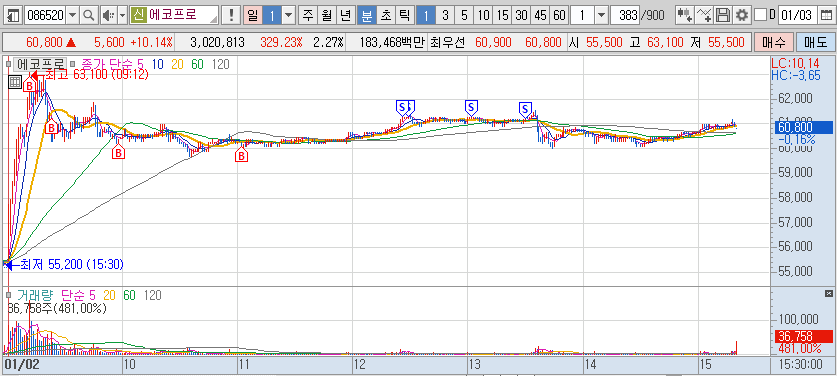
Task: Click the line indicator add icon
Action: click(x=705, y=15)
